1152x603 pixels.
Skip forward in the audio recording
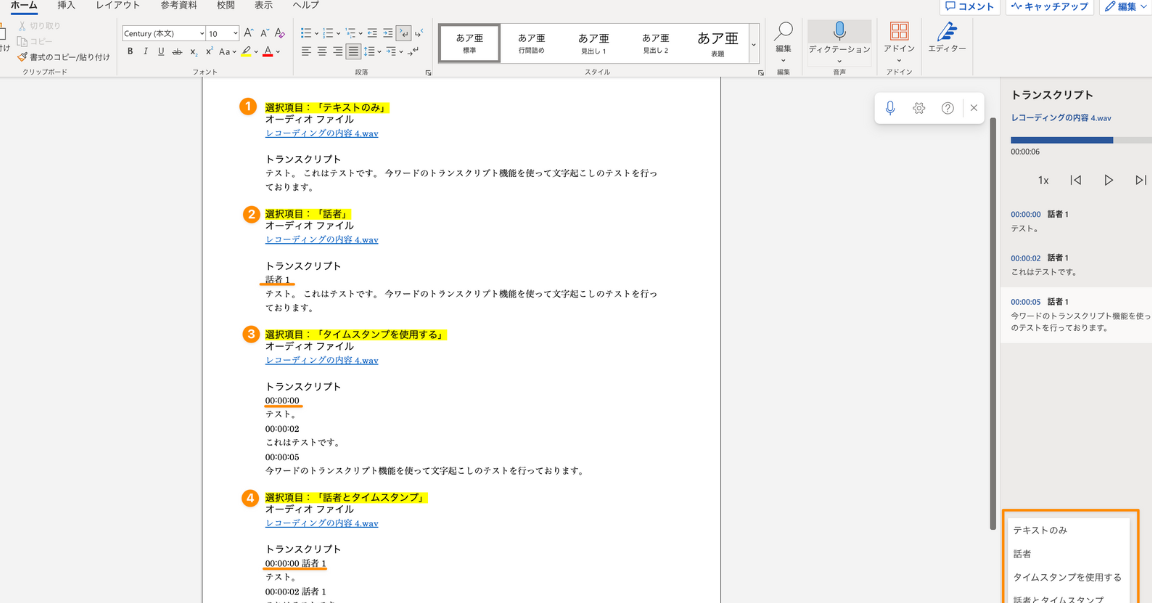pyautogui.click(x=1140, y=180)
